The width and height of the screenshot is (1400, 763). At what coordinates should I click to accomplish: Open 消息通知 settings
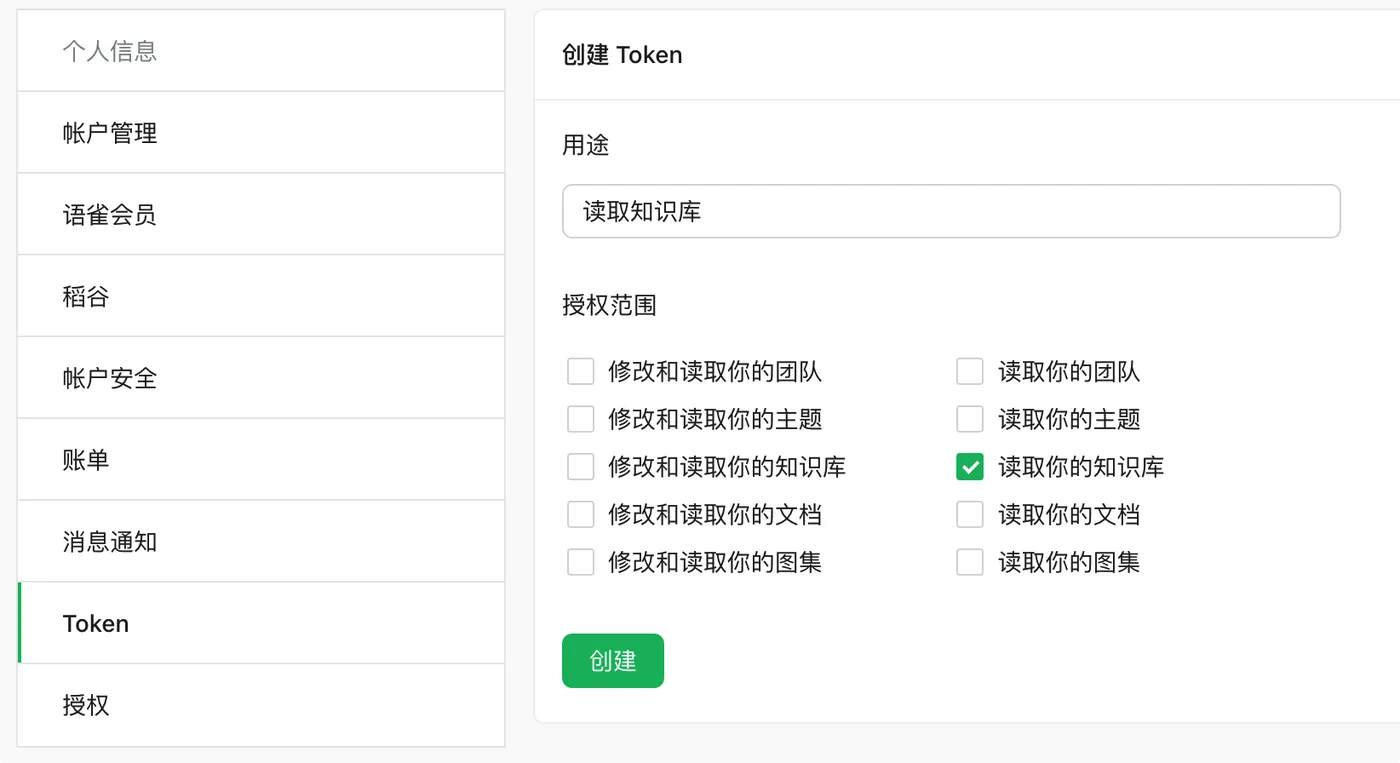[261, 542]
